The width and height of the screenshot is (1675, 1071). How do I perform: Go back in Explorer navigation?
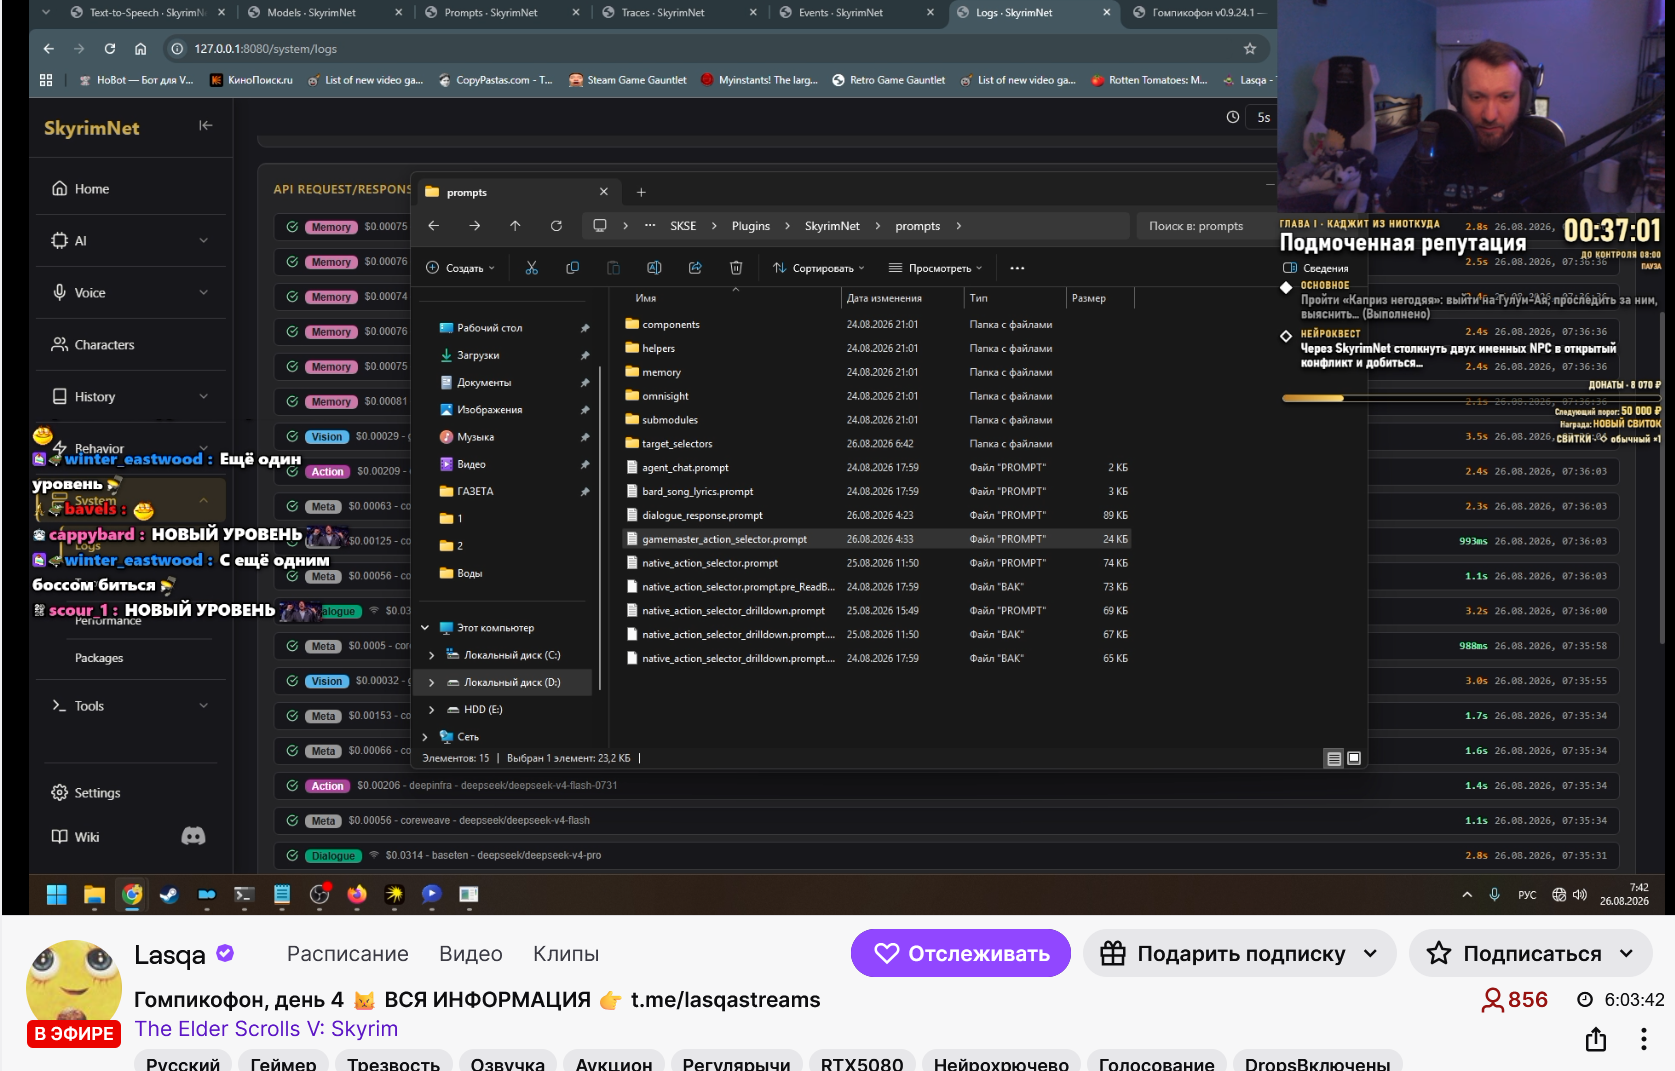tap(433, 226)
